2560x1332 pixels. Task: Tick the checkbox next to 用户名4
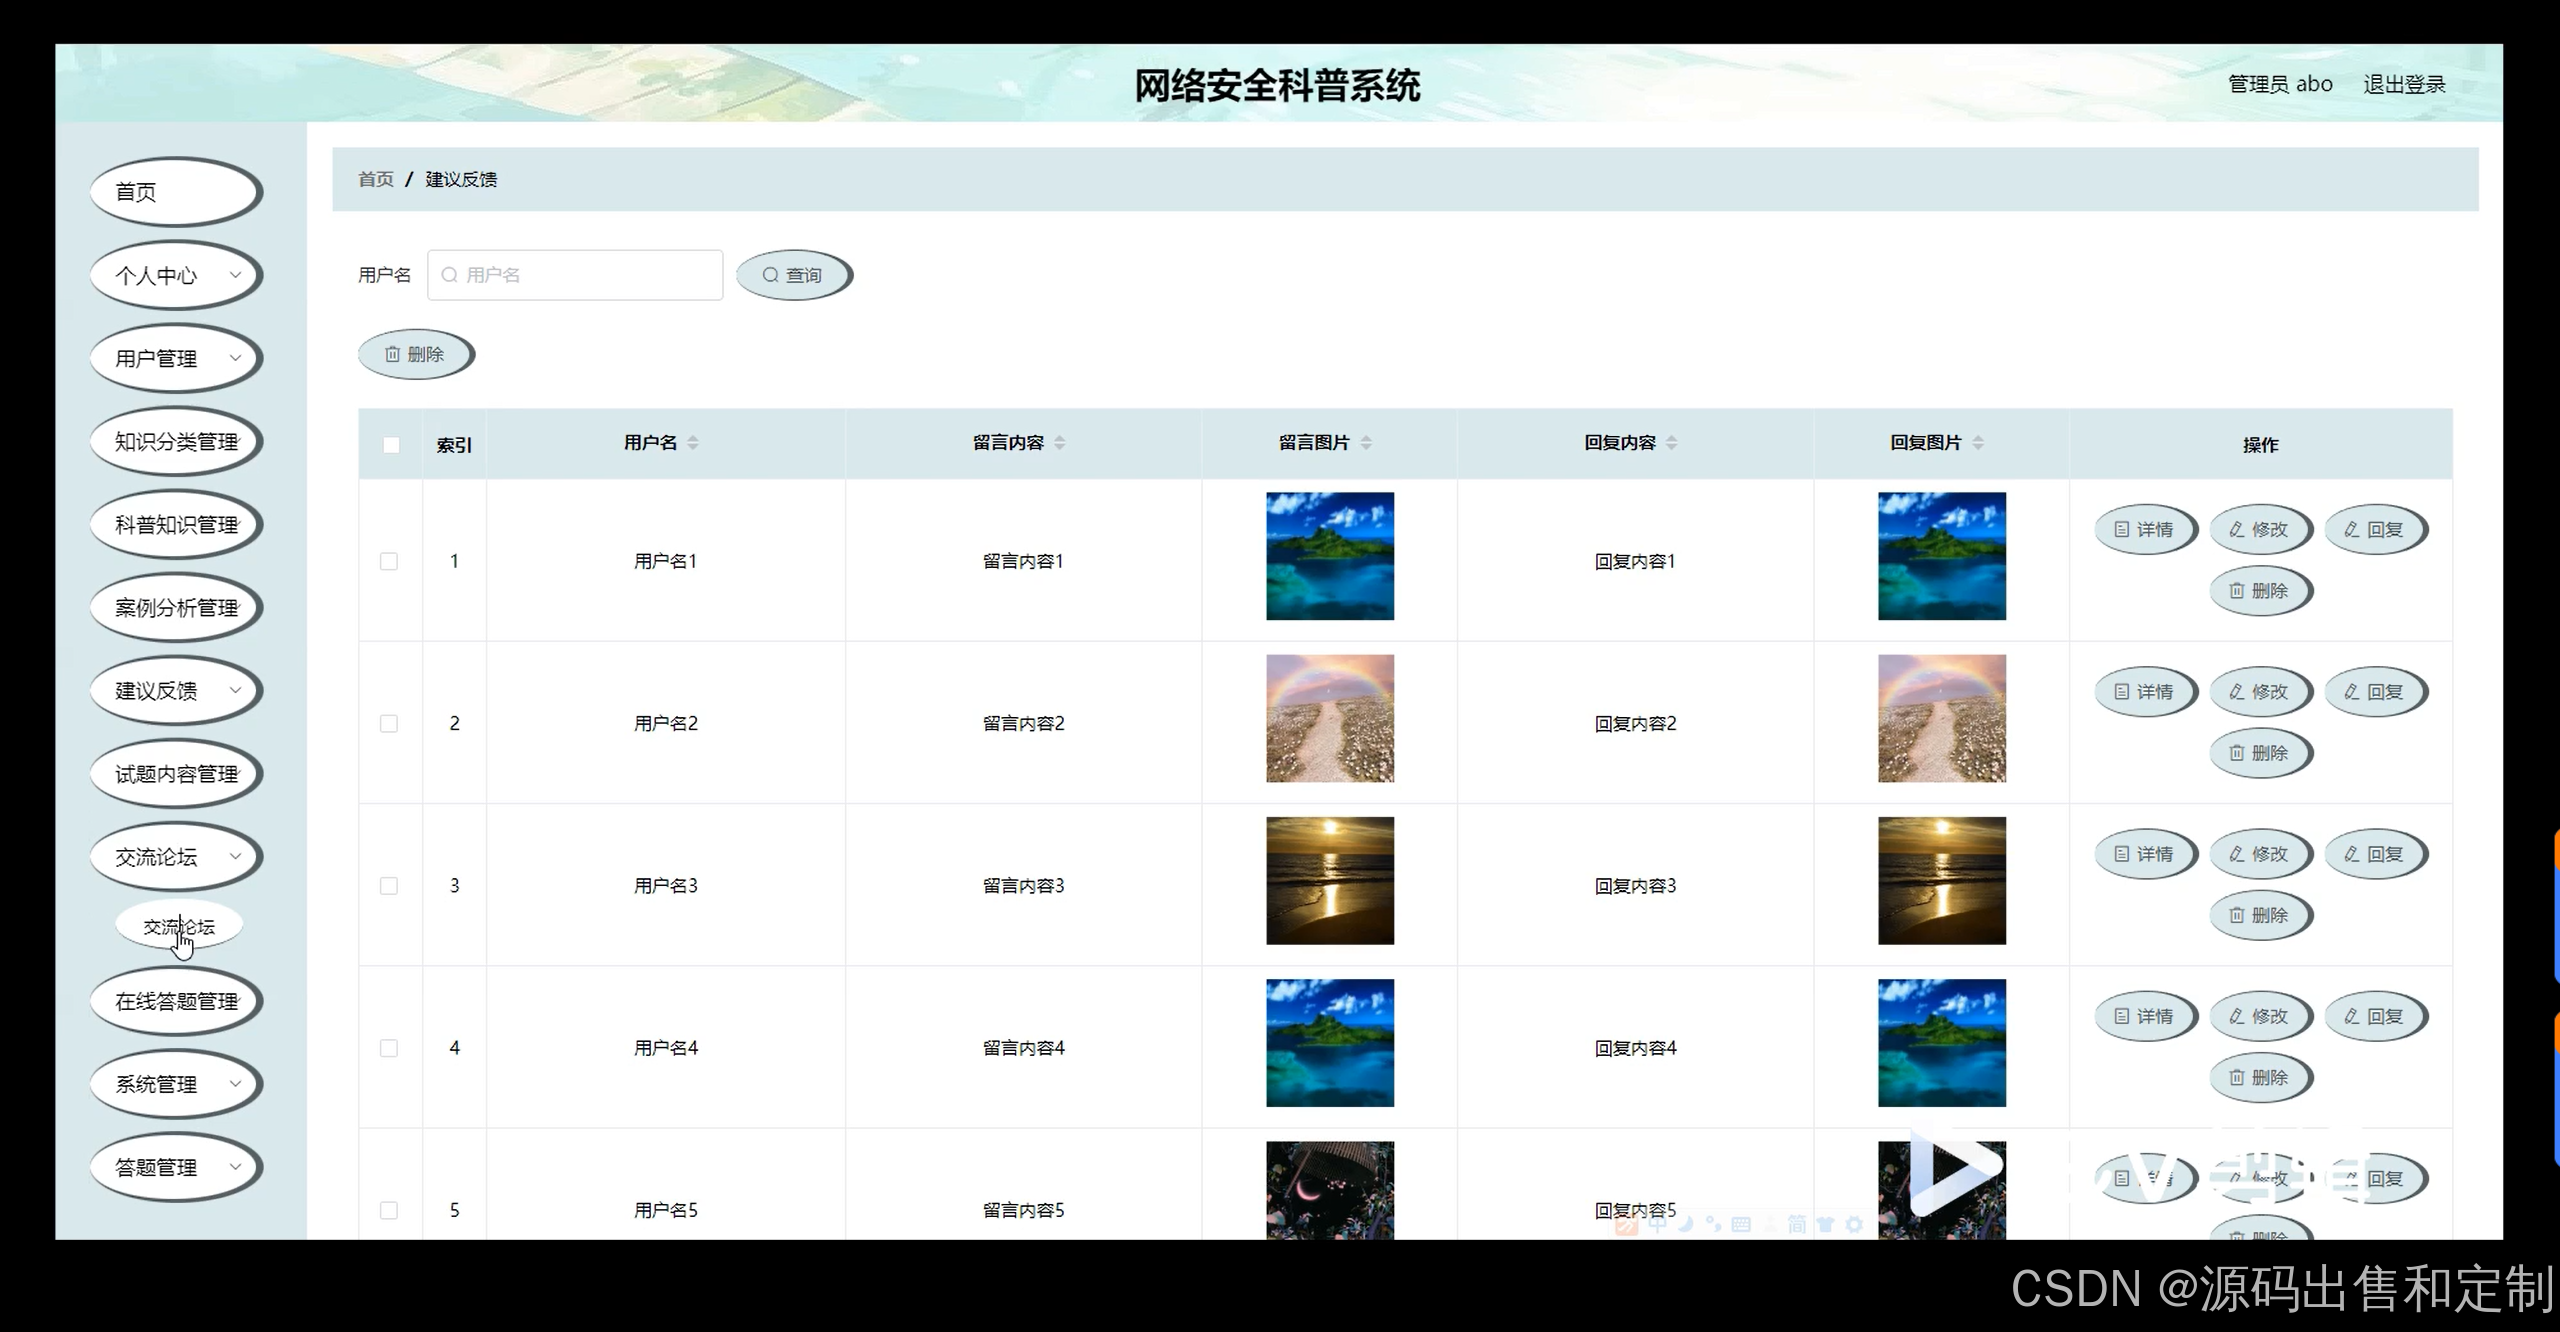[389, 1048]
